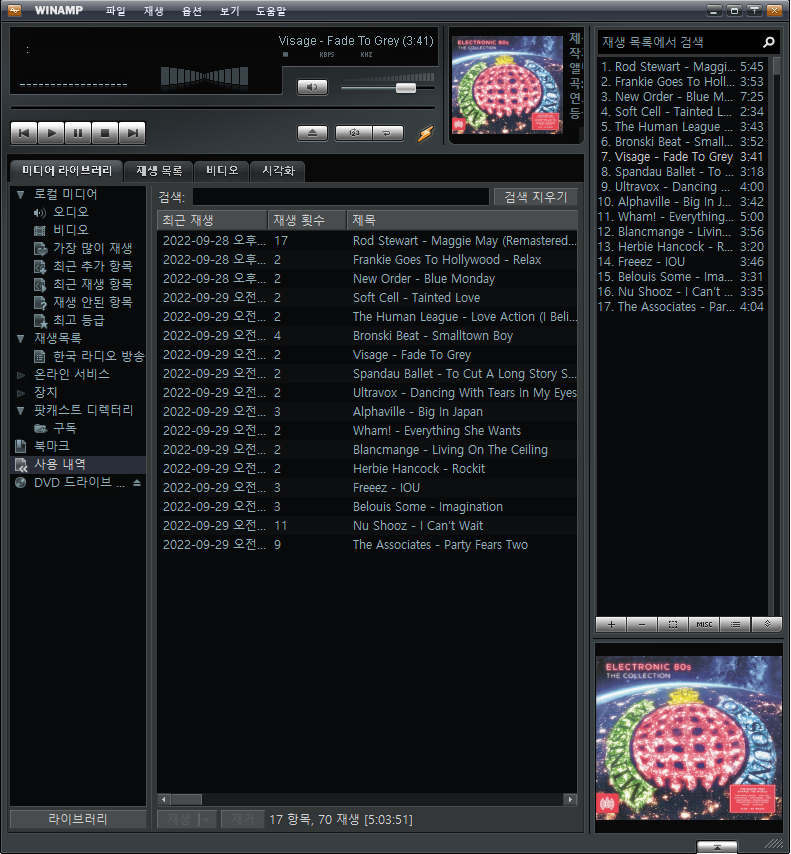
Task: Select 오디오 in the library tree
Action: click(70, 212)
